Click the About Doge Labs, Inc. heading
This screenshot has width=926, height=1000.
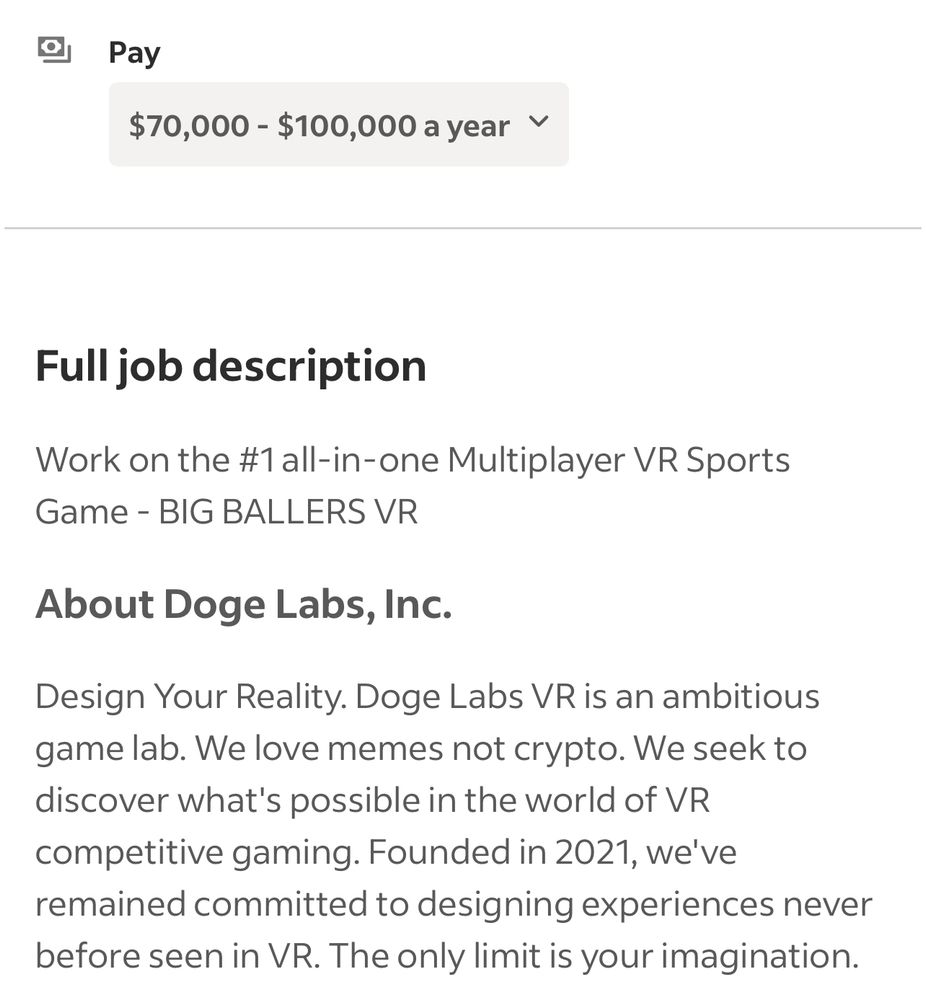tap(244, 604)
